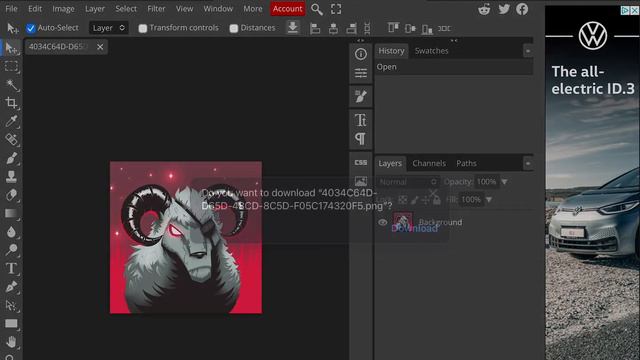
Task: Open the Brush settings panel icon
Action: click(360, 96)
